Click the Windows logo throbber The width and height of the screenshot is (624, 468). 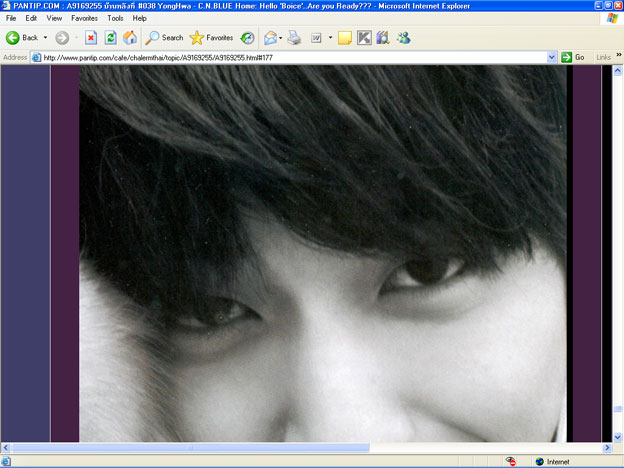click(x=612, y=18)
